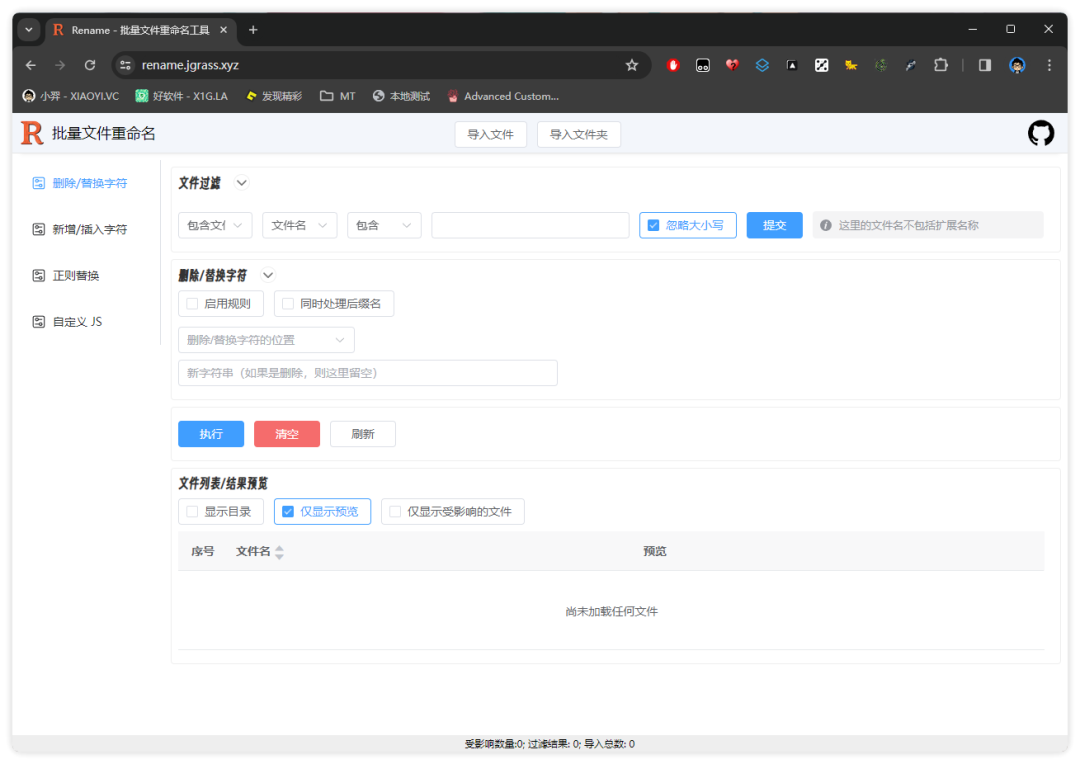Open the browser extensions puzzle icon

click(x=940, y=65)
